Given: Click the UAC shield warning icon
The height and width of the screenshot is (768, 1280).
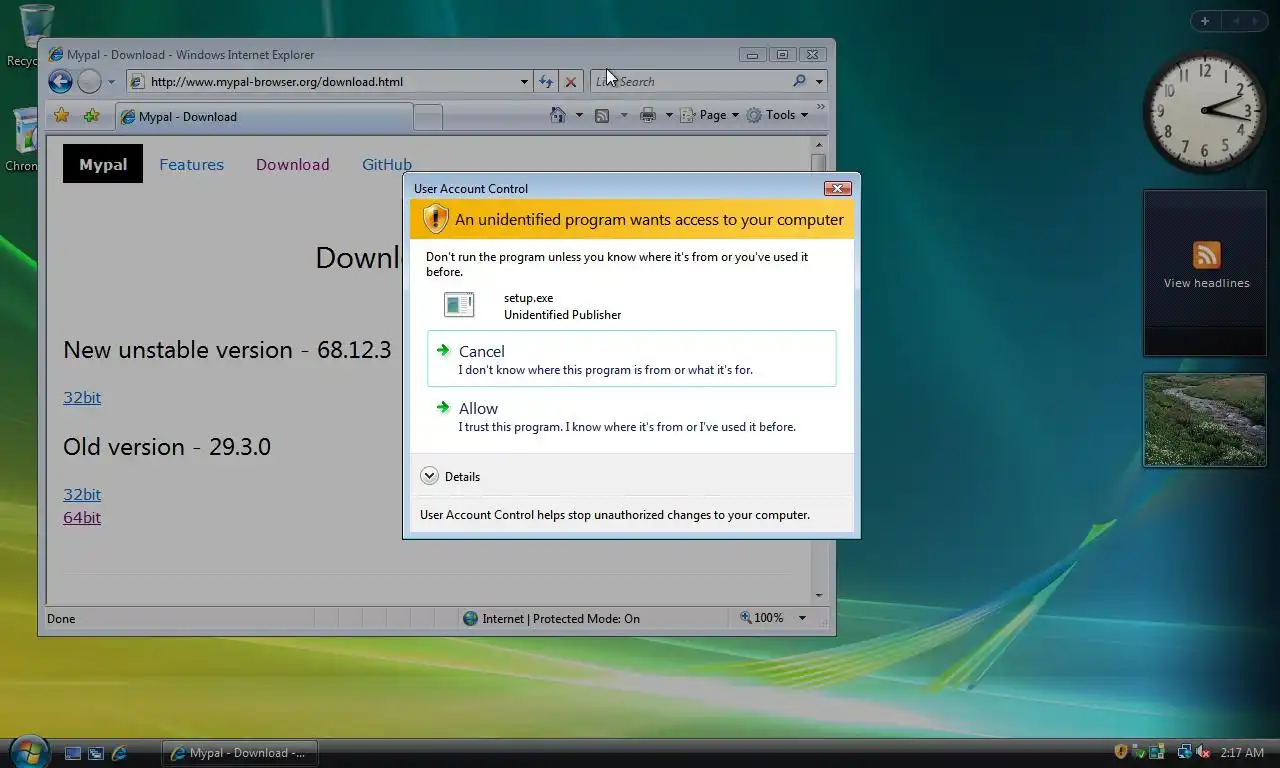Looking at the screenshot, I should click(x=435, y=219).
